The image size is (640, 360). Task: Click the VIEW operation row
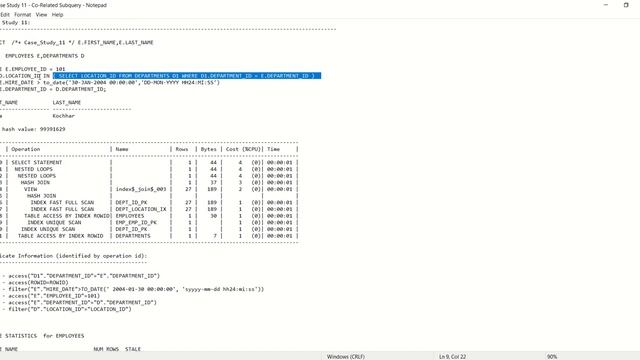point(30,189)
